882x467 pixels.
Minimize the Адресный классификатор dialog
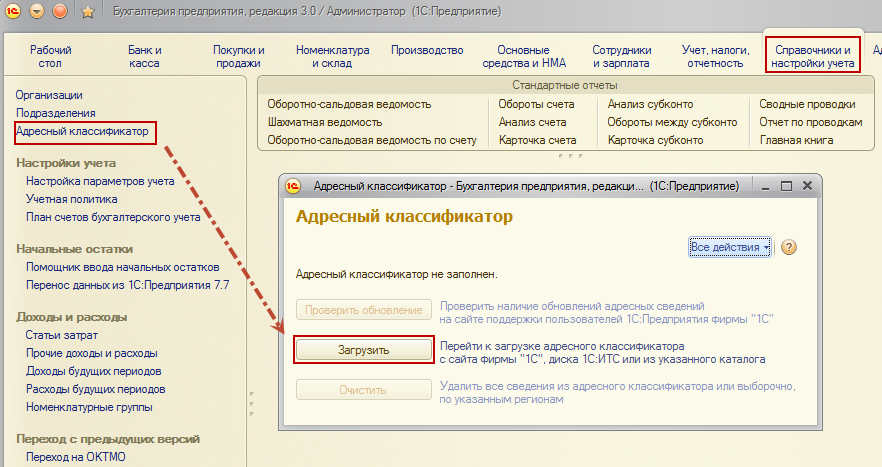click(x=766, y=186)
